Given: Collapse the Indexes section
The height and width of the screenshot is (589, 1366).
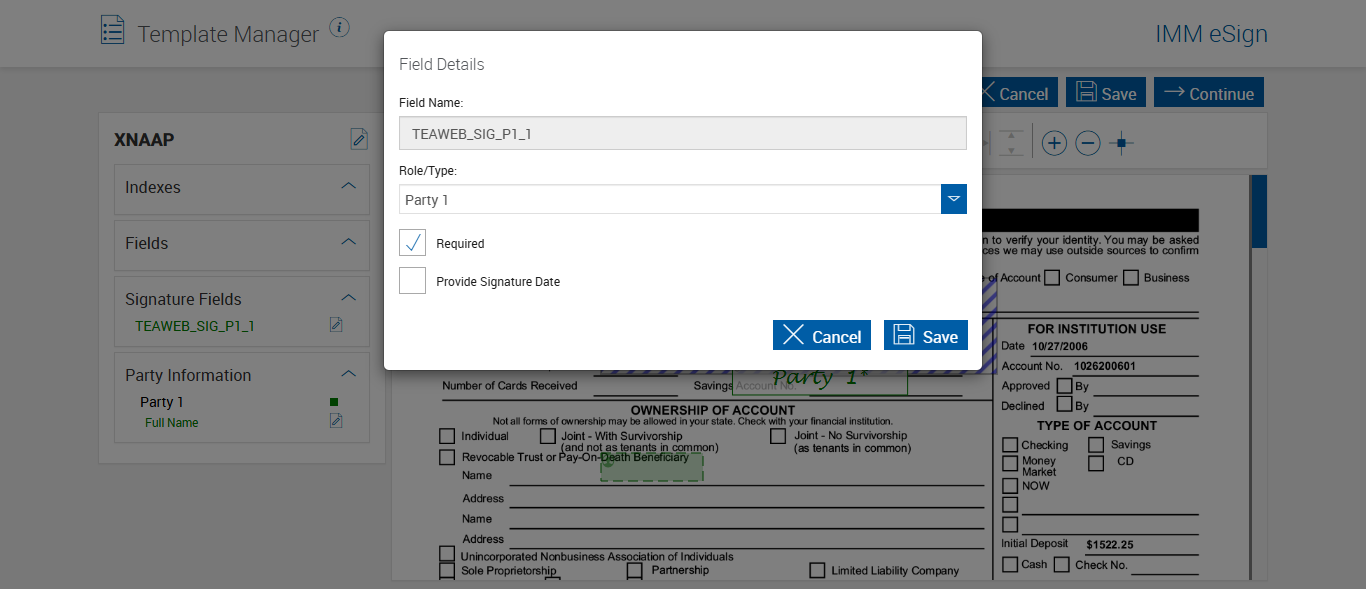Looking at the screenshot, I should [348, 186].
